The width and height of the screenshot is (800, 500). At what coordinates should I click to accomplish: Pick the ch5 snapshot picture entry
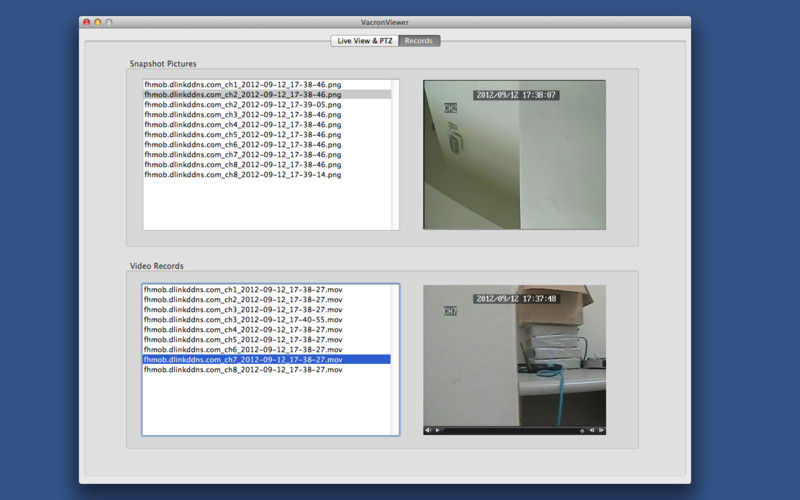pos(242,135)
